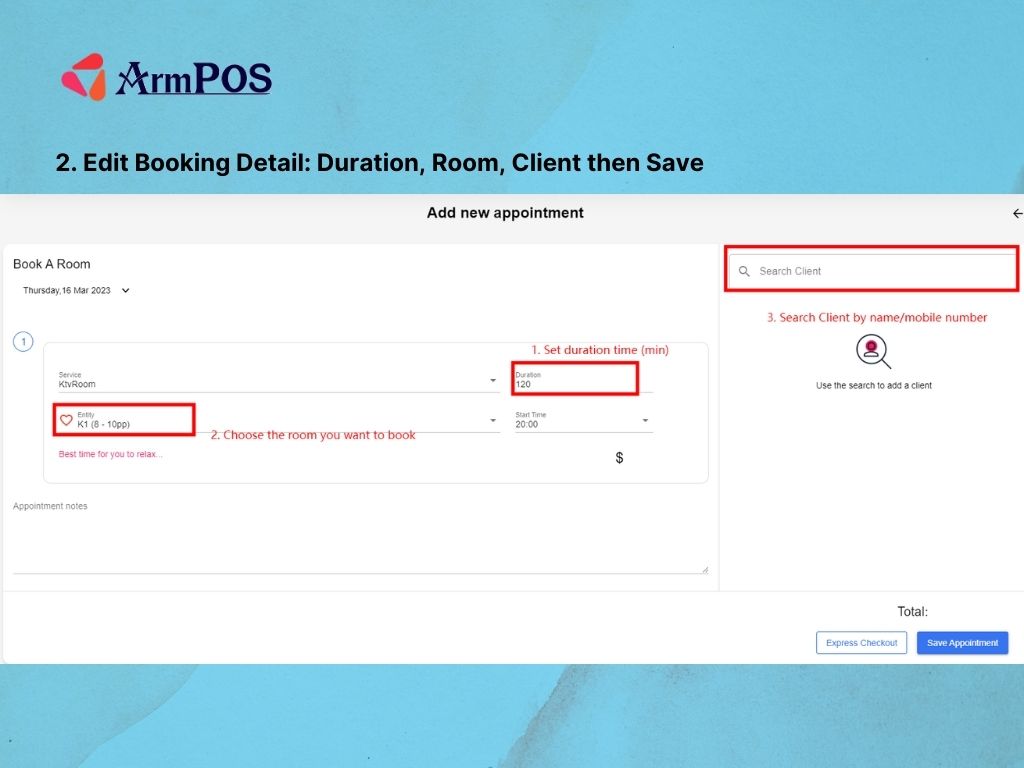Click the 'Book A Room' heading
1024x768 pixels.
point(52,264)
